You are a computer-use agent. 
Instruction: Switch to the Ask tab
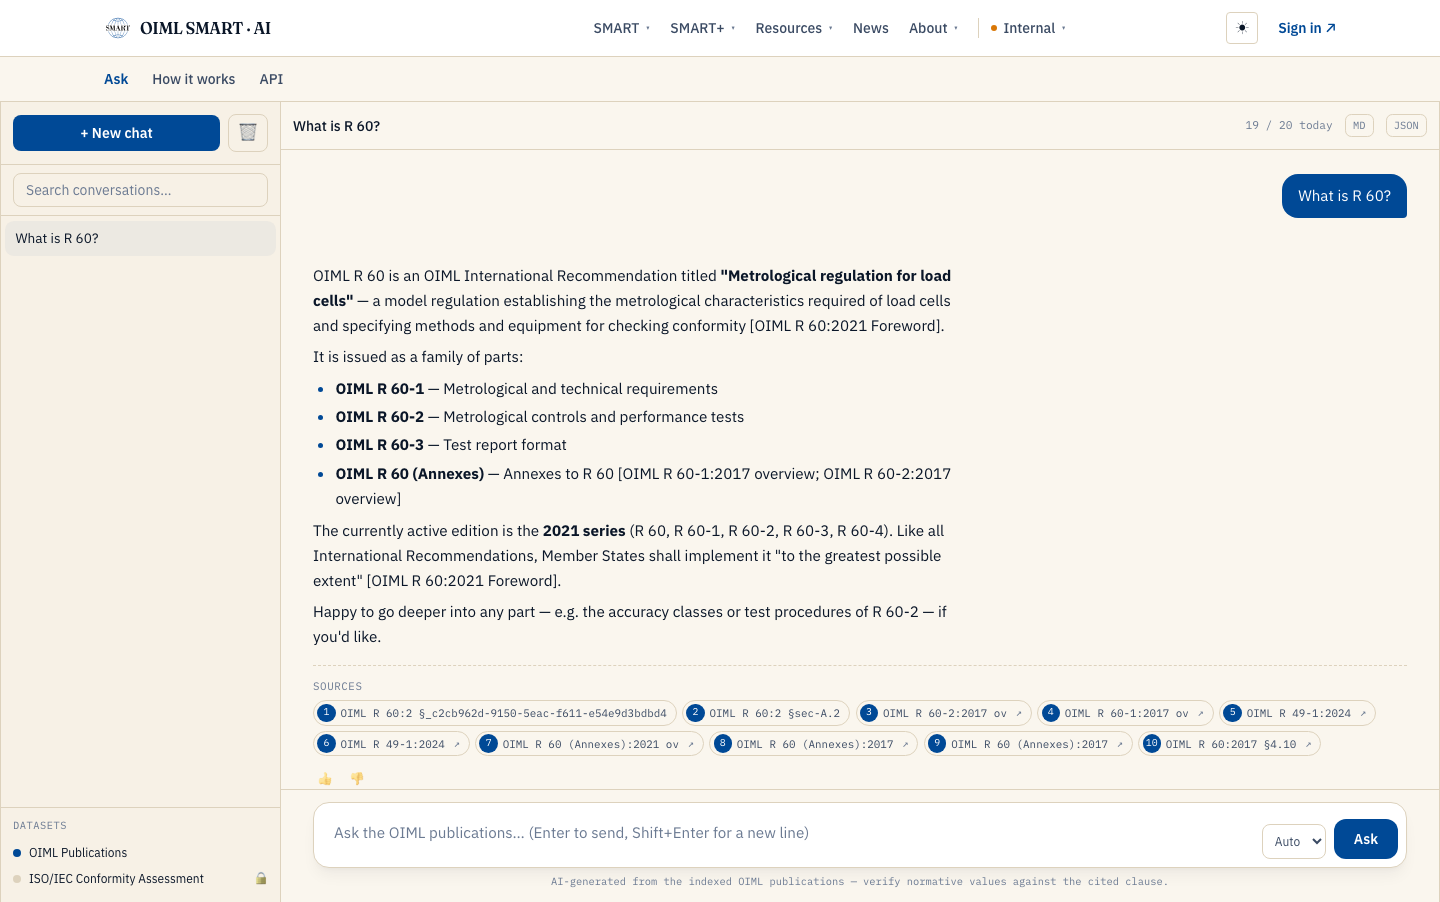pos(116,79)
